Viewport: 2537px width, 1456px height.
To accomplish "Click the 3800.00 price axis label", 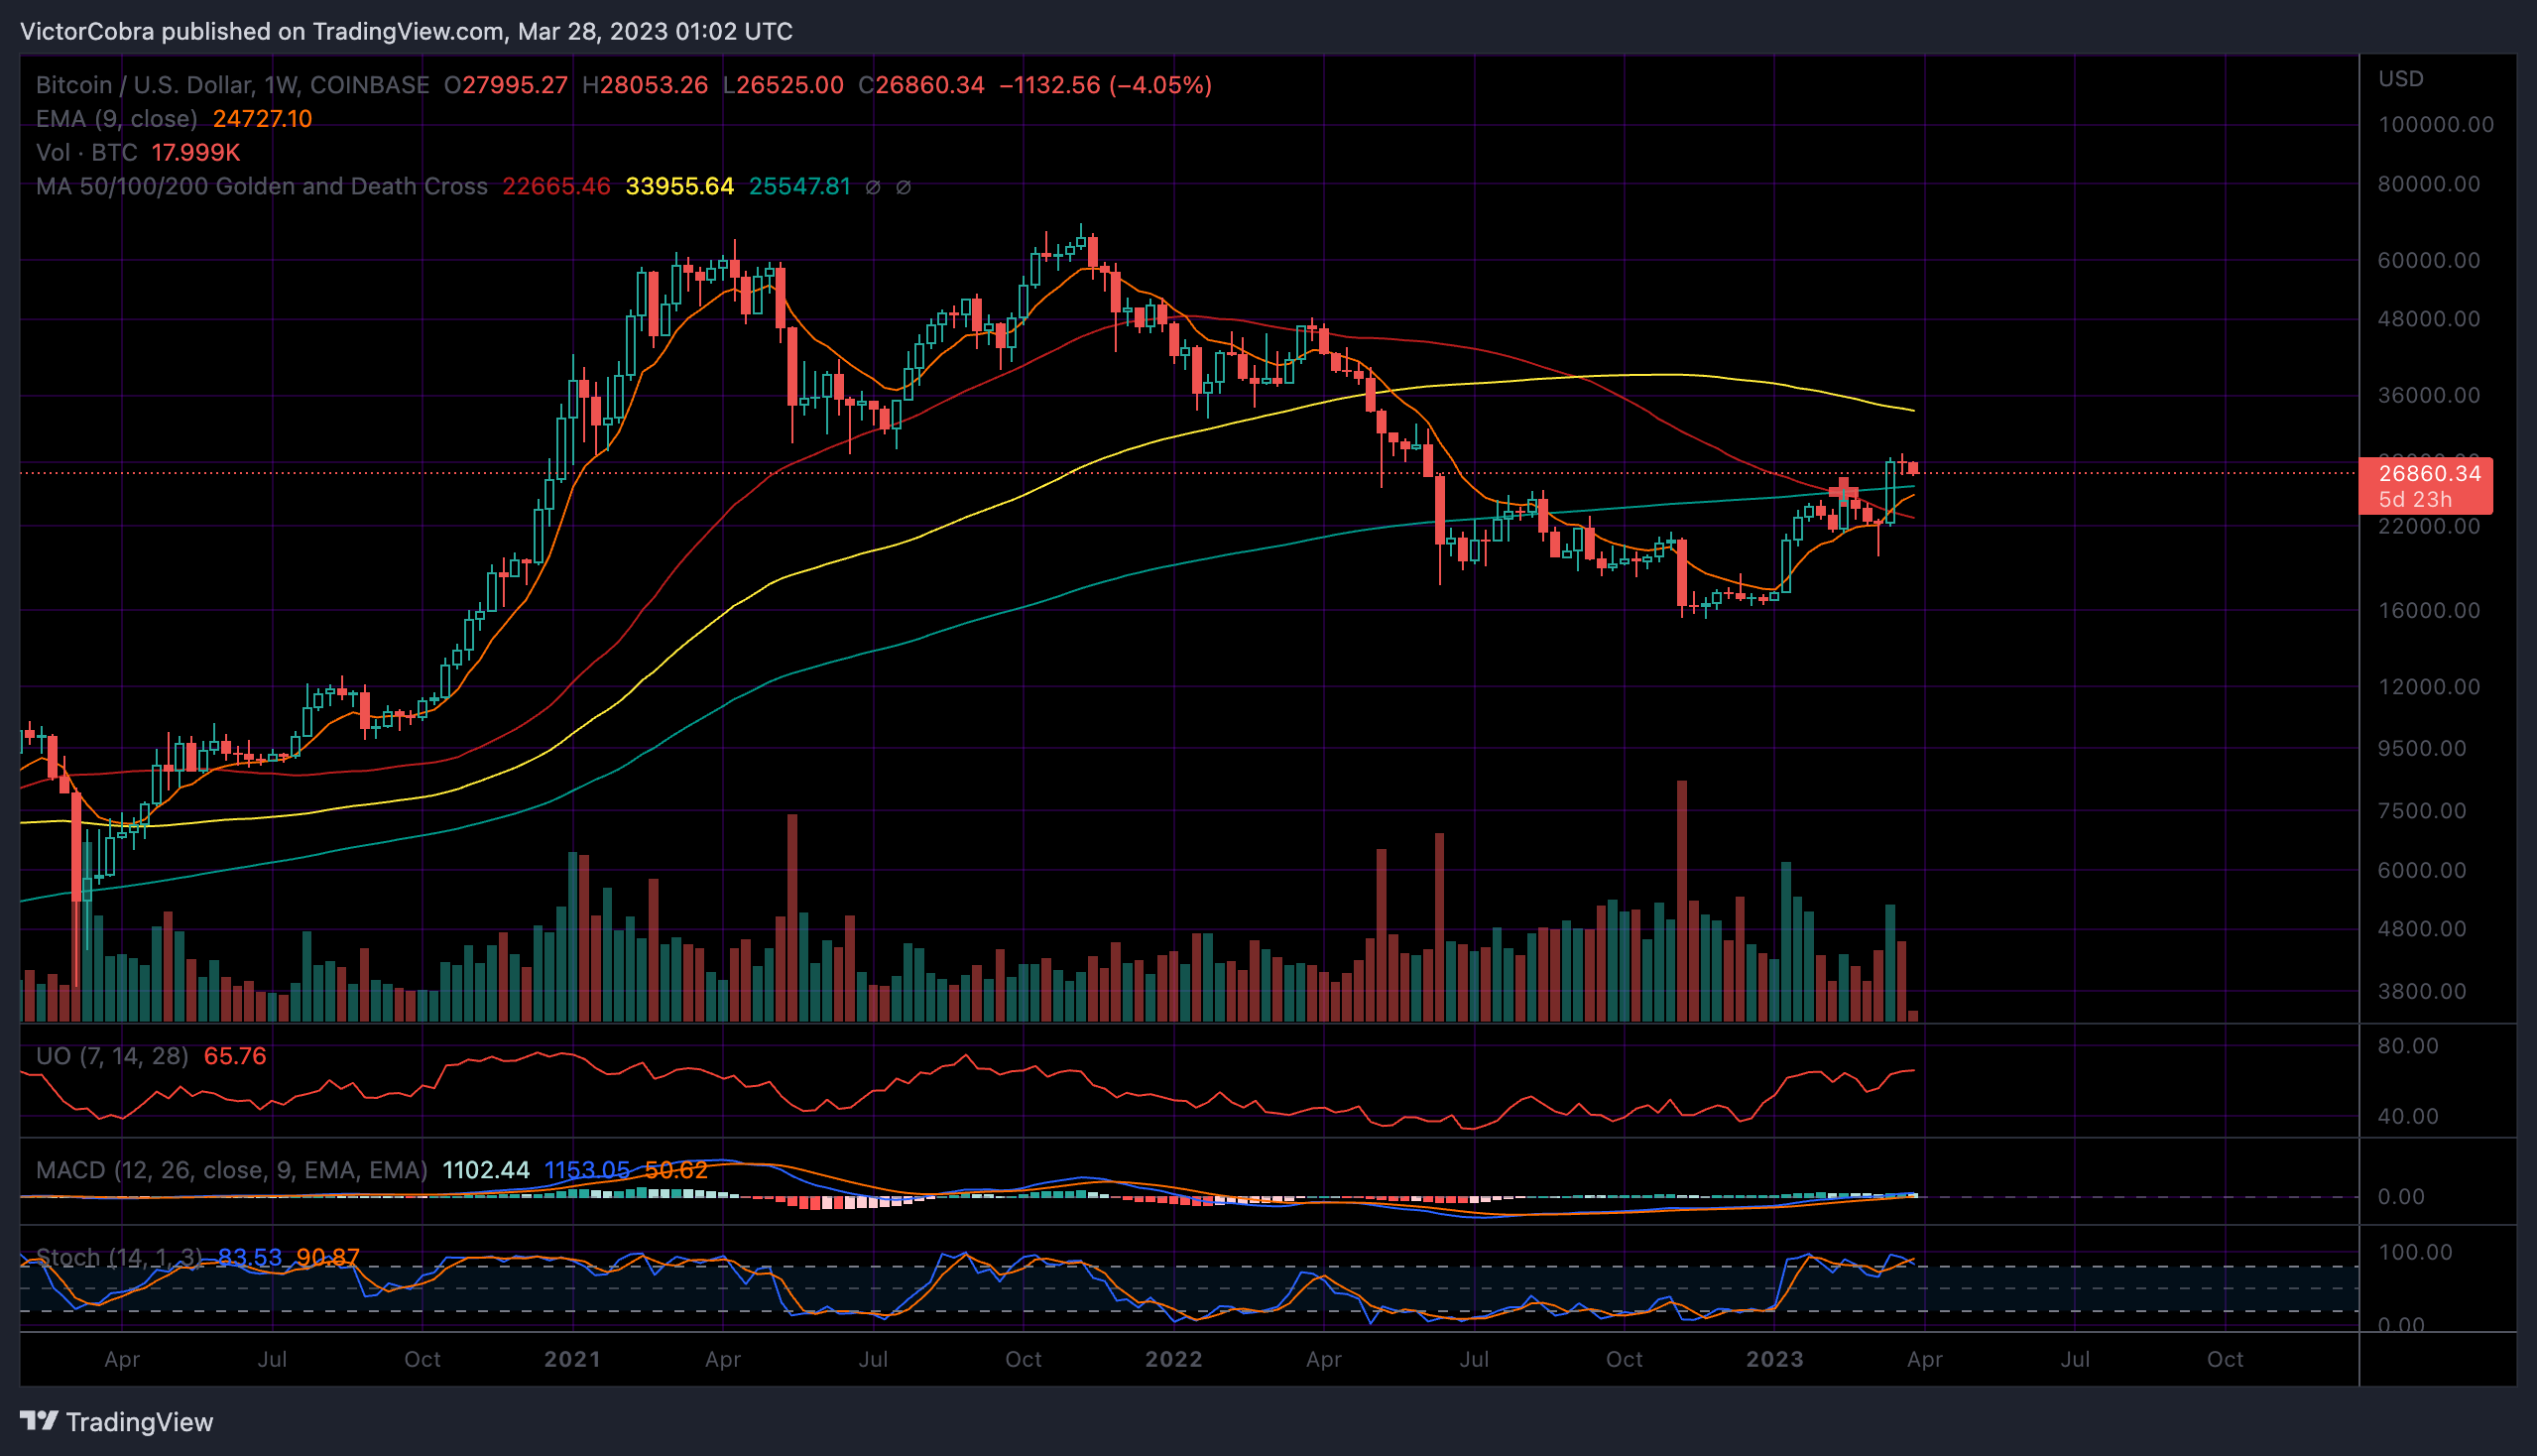I will [2422, 991].
